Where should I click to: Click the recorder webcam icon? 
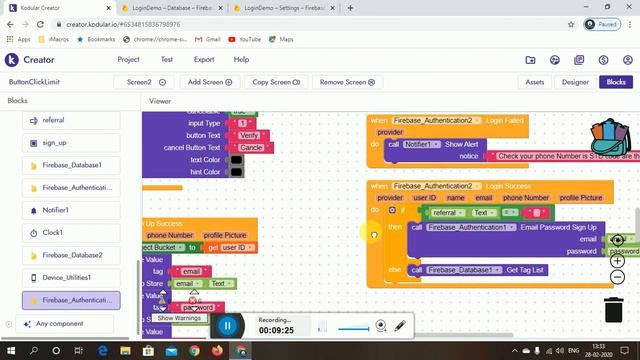pyautogui.click(x=380, y=325)
